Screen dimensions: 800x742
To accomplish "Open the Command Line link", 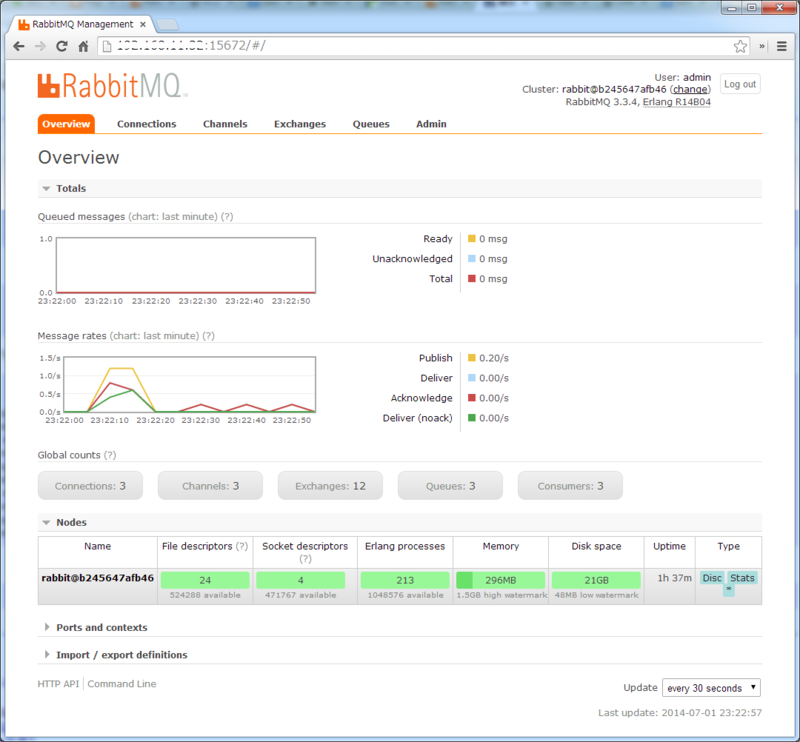I will (x=121, y=684).
